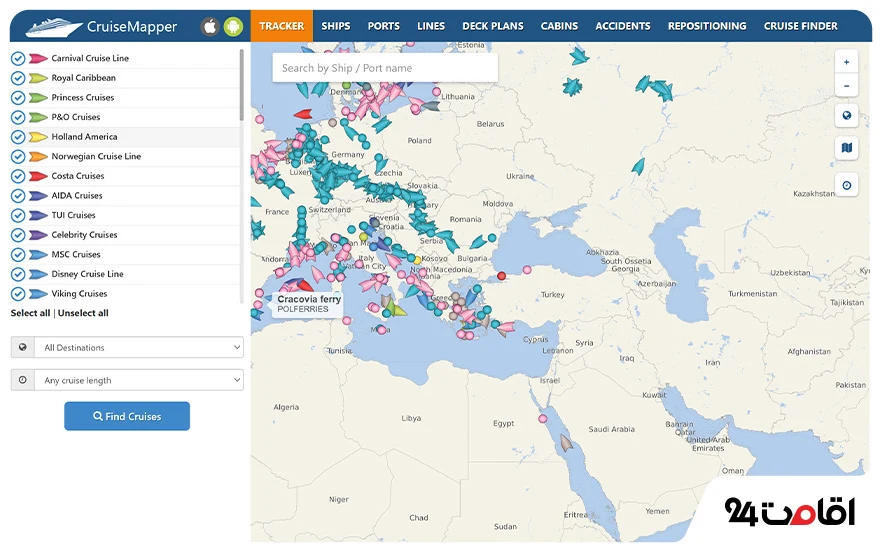882x552 pixels.
Task: Click the pink port marker in Egypt
Action: click(x=542, y=419)
